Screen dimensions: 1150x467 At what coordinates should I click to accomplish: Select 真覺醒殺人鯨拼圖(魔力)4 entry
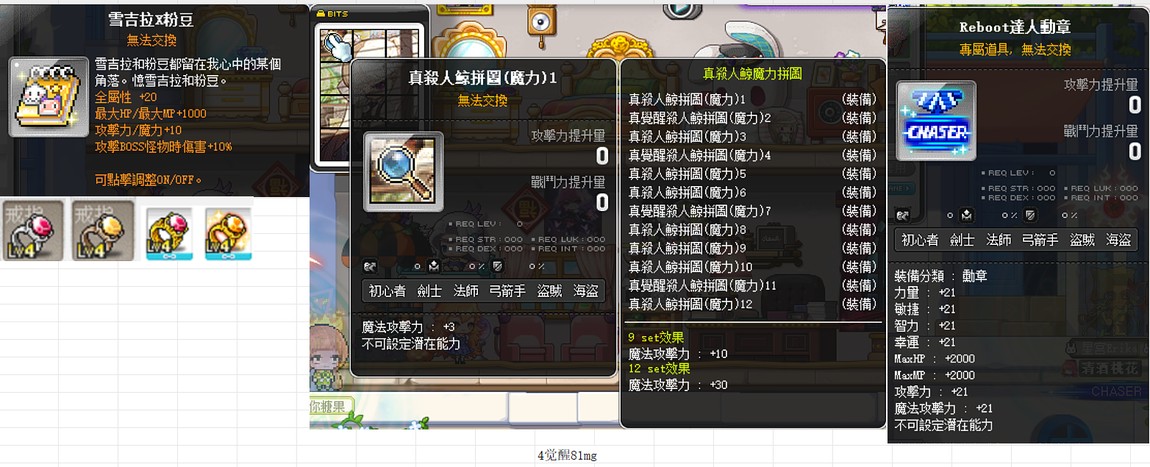(x=689, y=155)
